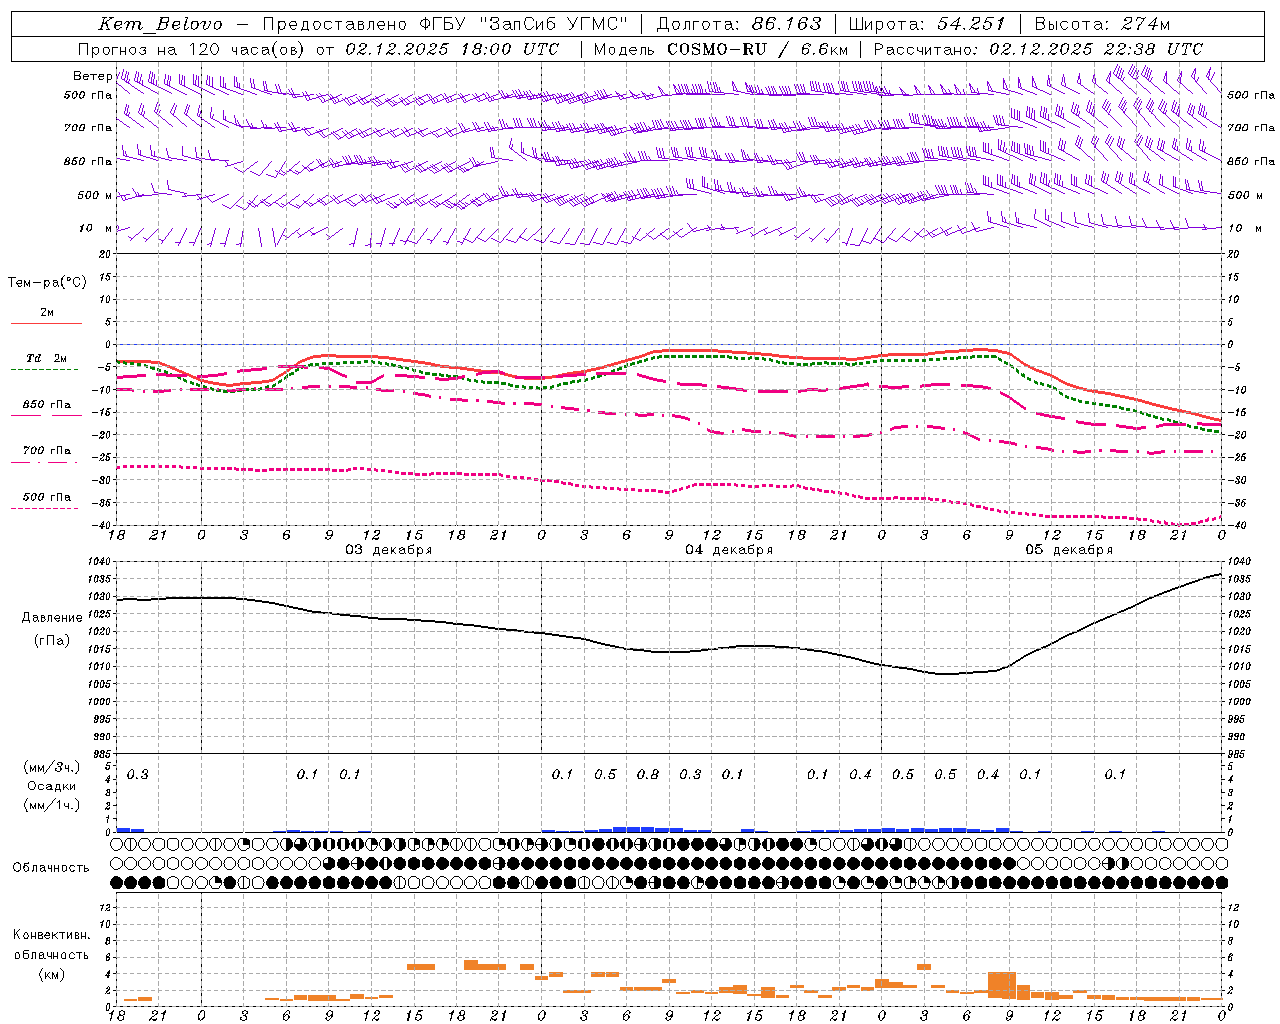Click the '(км)' convective cloud unit label
Screen dimensions: 1280x1024
(x=51, y=974)
